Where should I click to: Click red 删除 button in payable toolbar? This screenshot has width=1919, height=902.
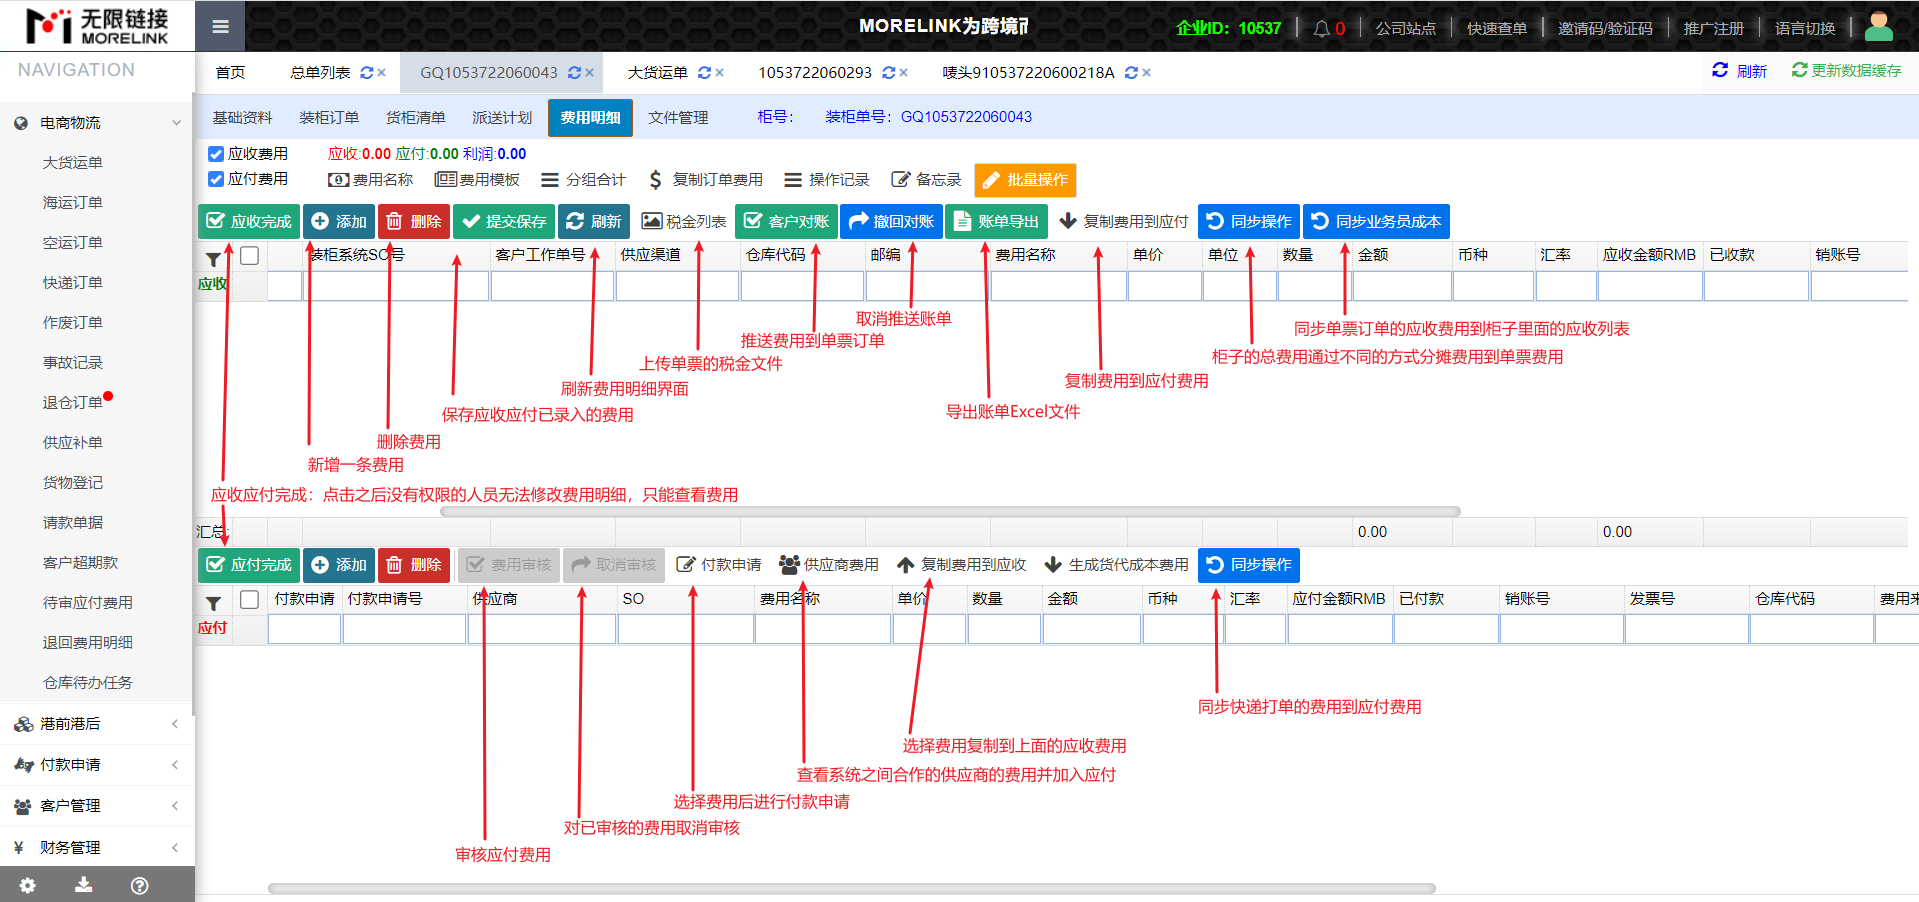[x=414, y=565]
